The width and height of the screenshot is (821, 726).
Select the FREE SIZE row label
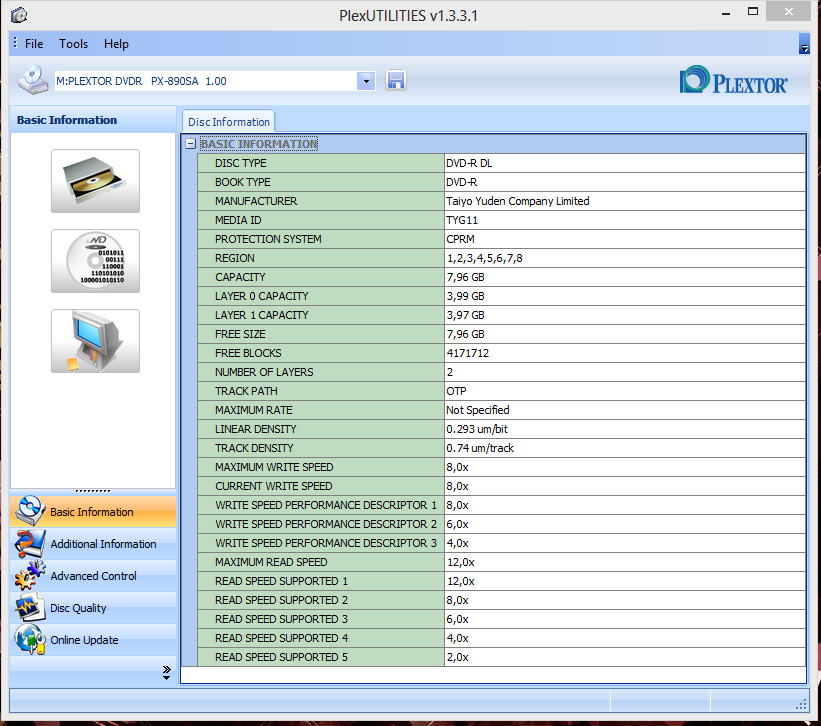pos(240,334)
